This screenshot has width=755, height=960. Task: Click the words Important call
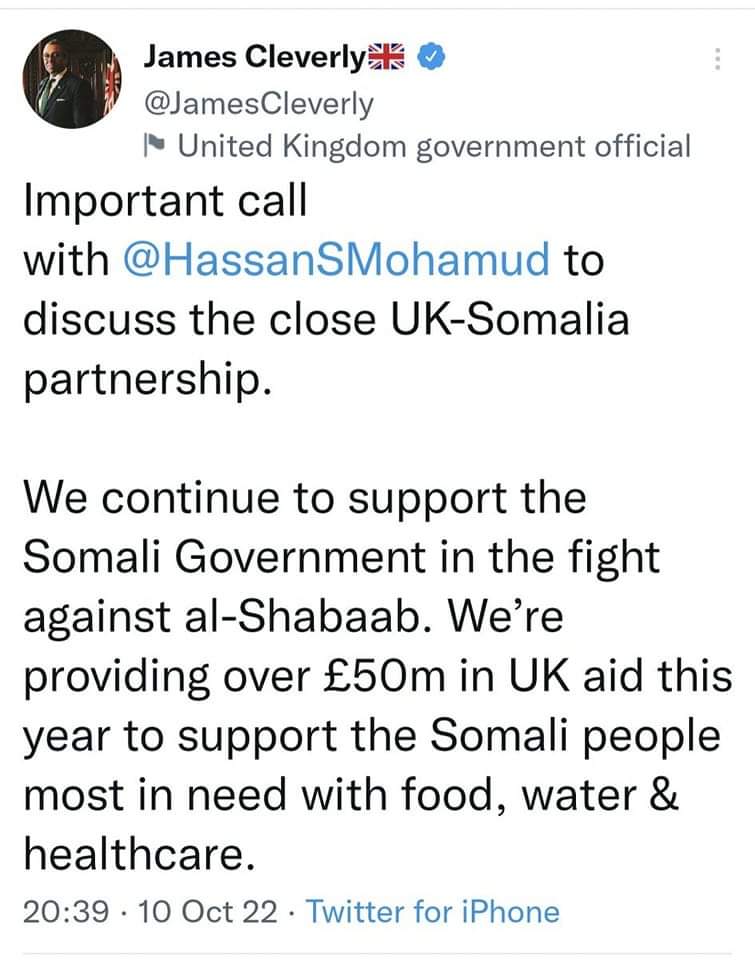point(165,200)
